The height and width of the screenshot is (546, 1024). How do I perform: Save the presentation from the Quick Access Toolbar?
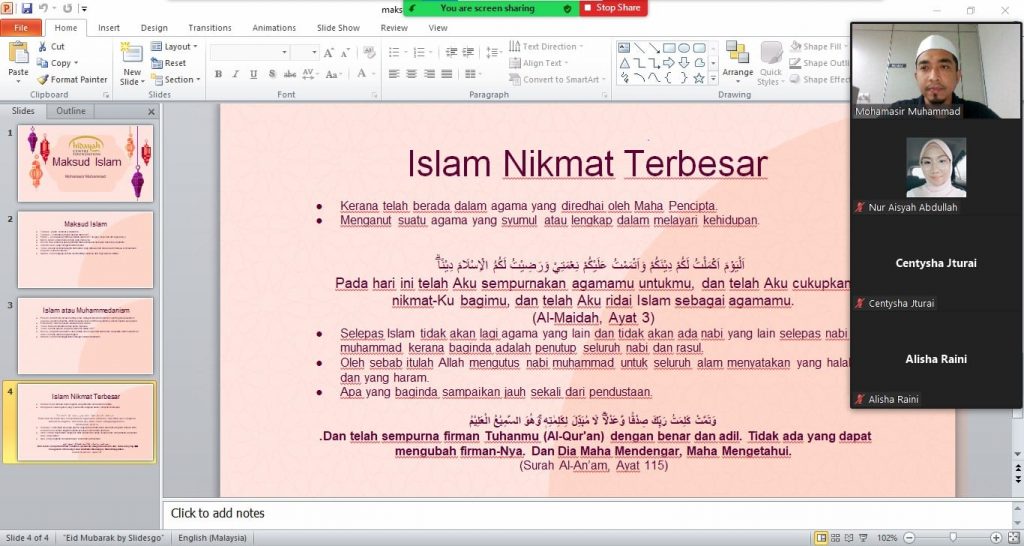[27, 8]
